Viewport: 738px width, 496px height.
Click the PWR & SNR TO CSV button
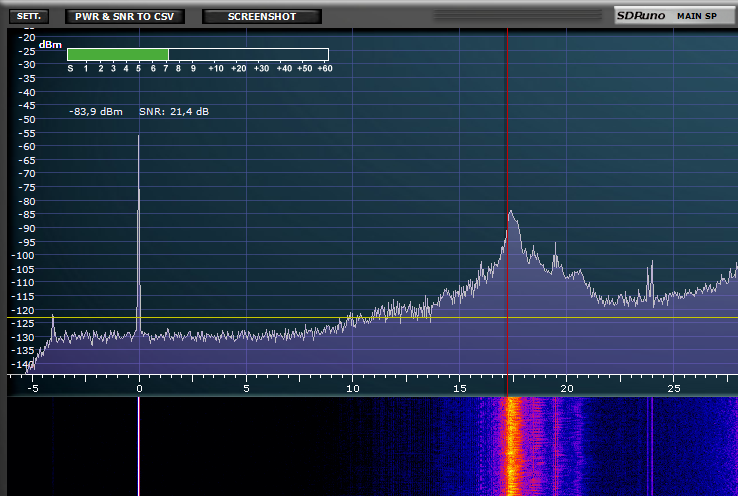coord(125,16)
